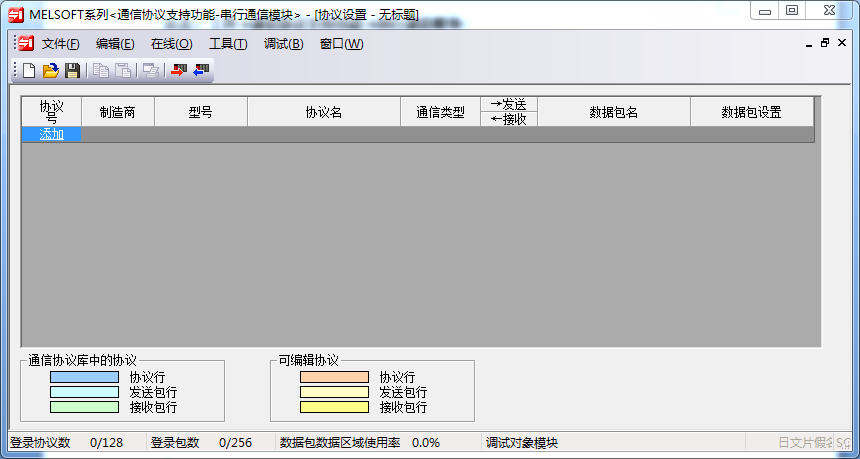Click the Paste toolbar icon
The width and height of the screenshot is (860, 459).
click(122, 70)
